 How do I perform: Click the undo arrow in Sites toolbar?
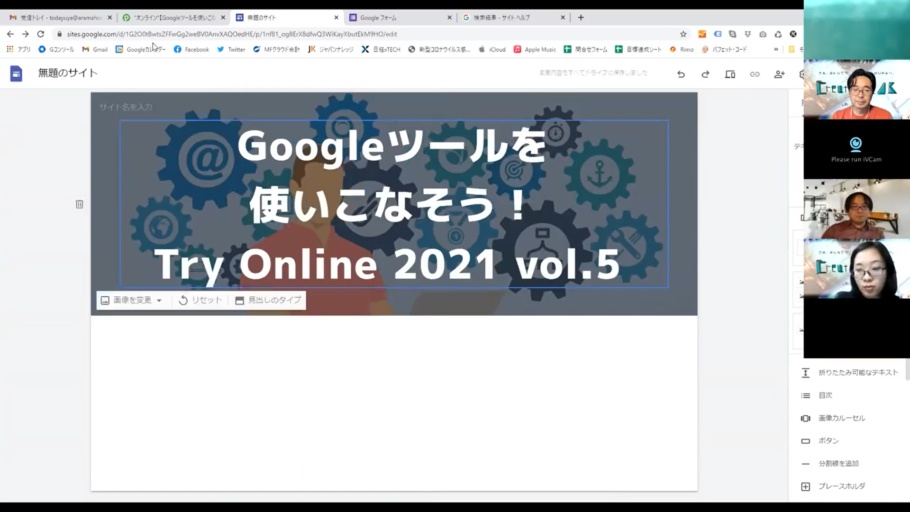coord(681,74)
